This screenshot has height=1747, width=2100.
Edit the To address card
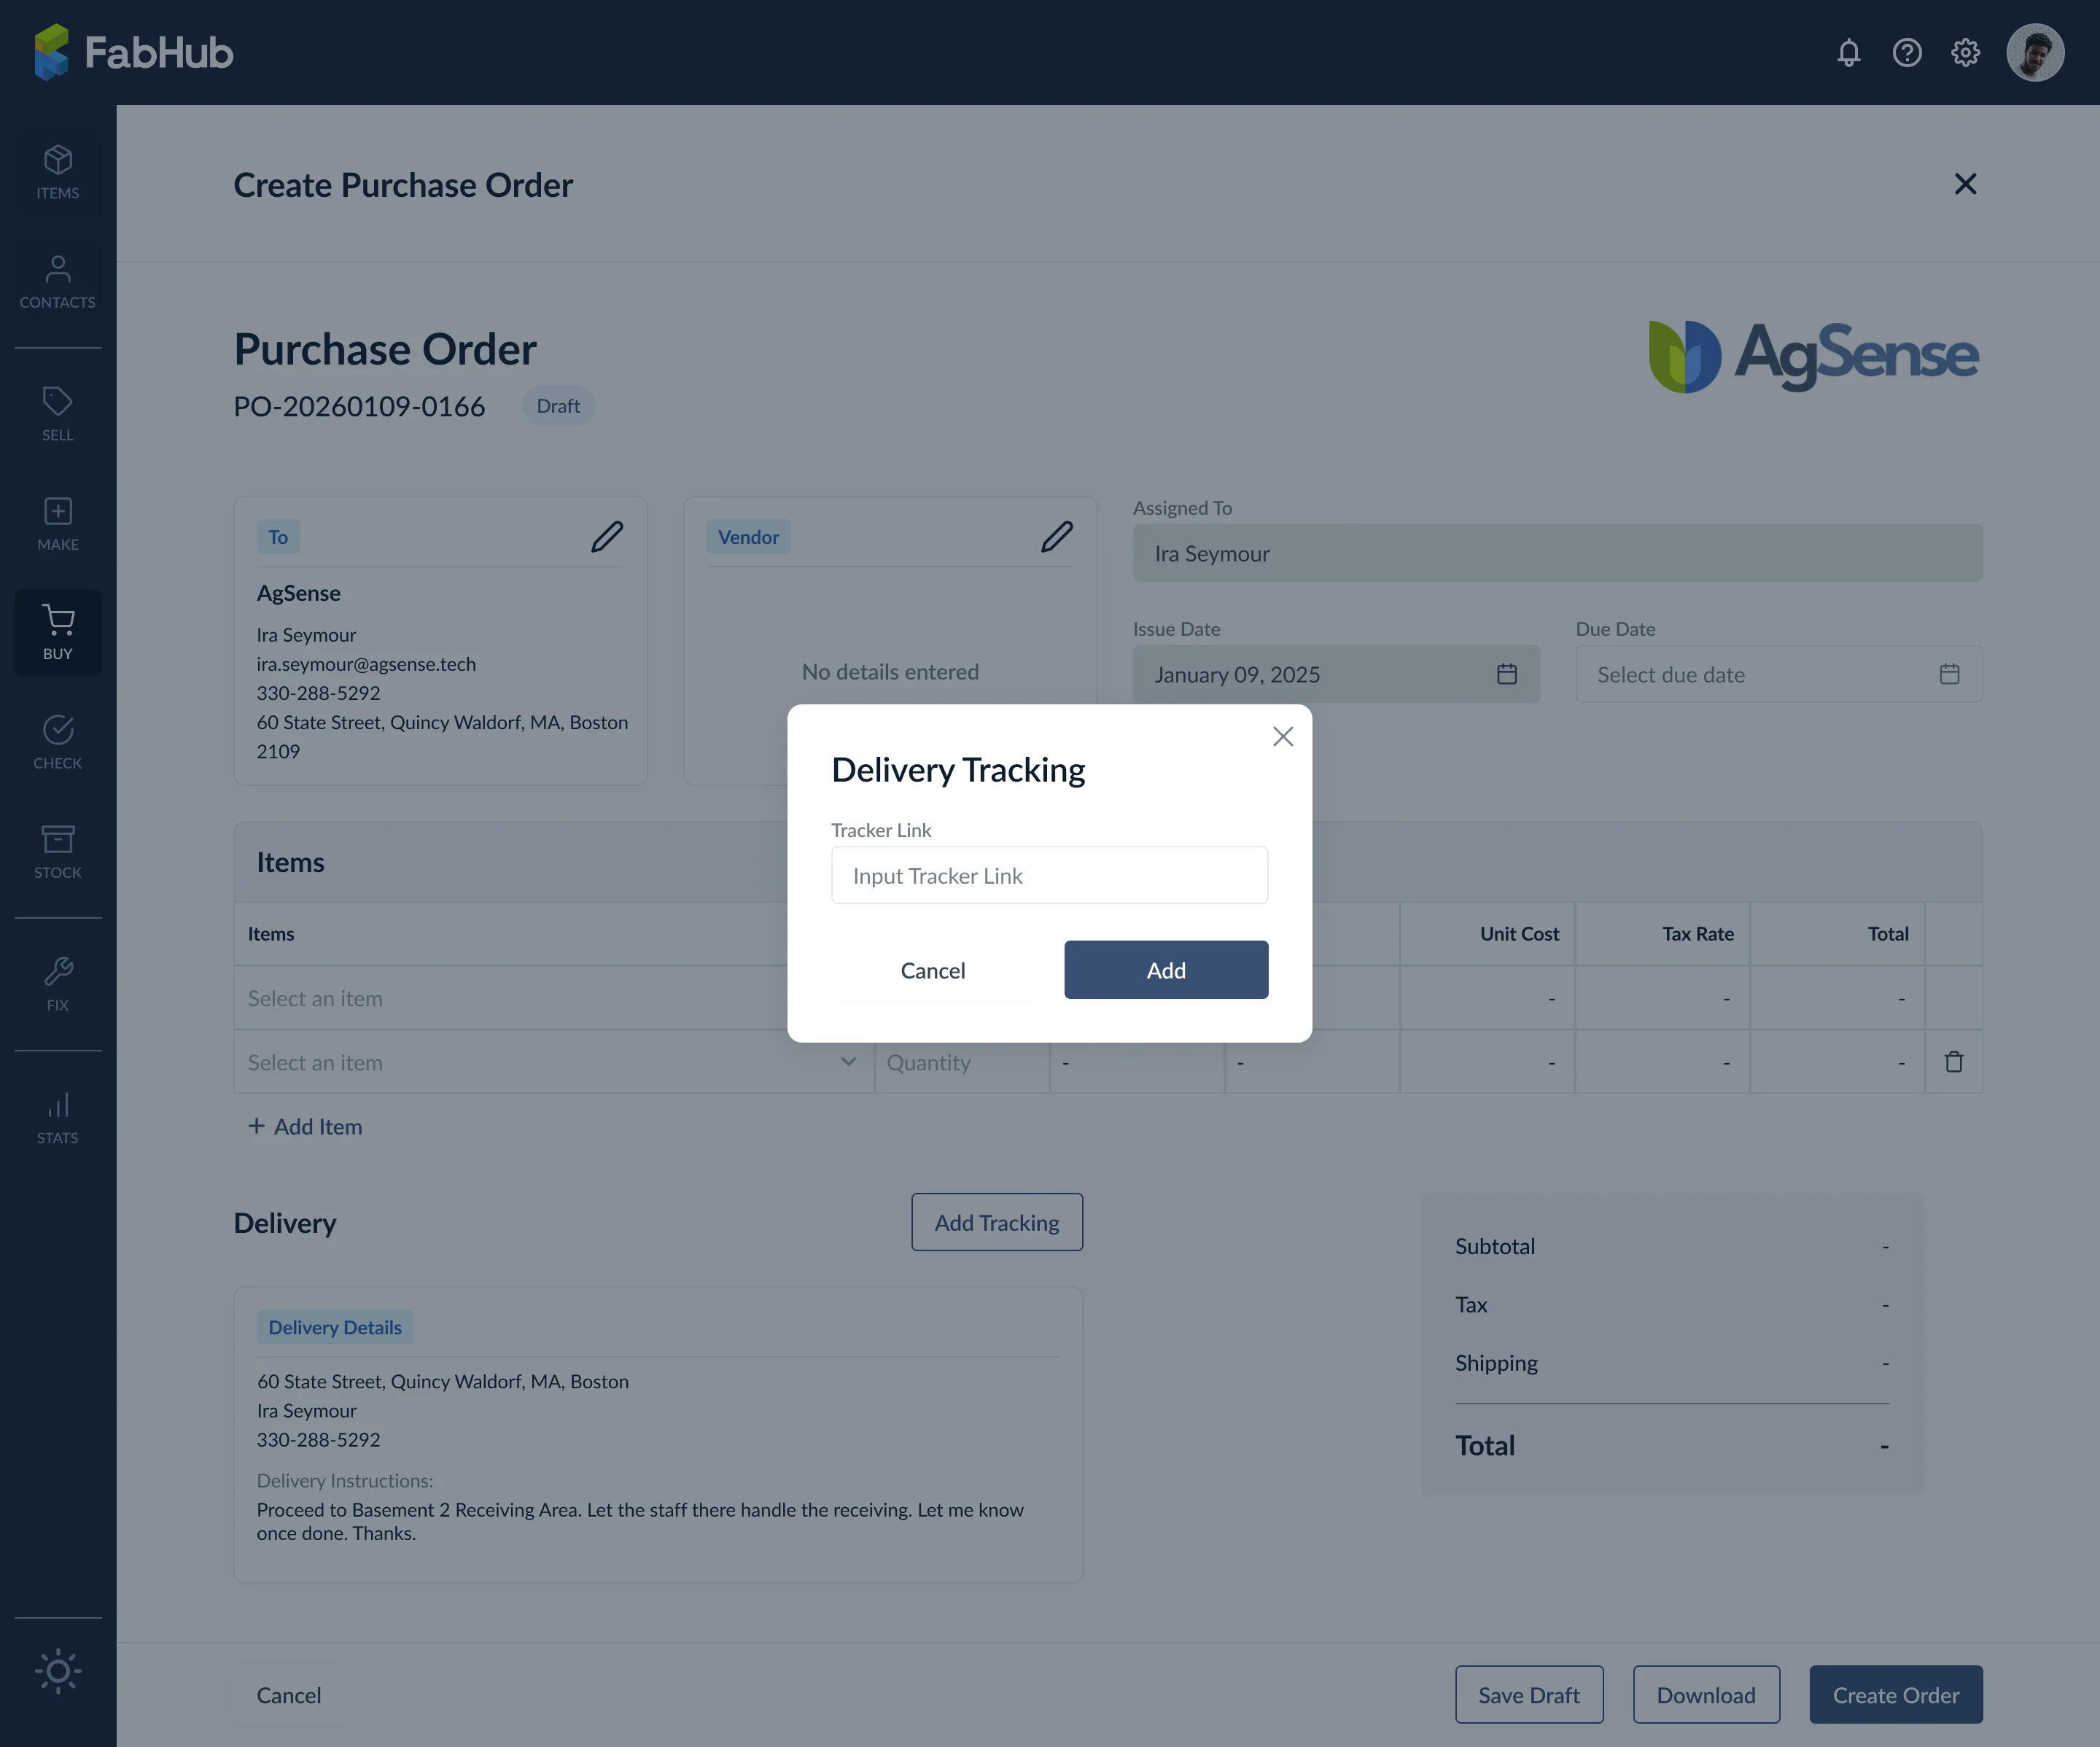607,537
